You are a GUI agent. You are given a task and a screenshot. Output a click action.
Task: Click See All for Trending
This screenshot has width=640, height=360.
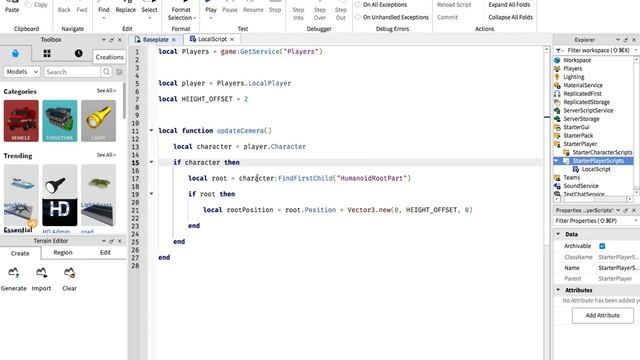pyautogui.click(x=106, y=155)
